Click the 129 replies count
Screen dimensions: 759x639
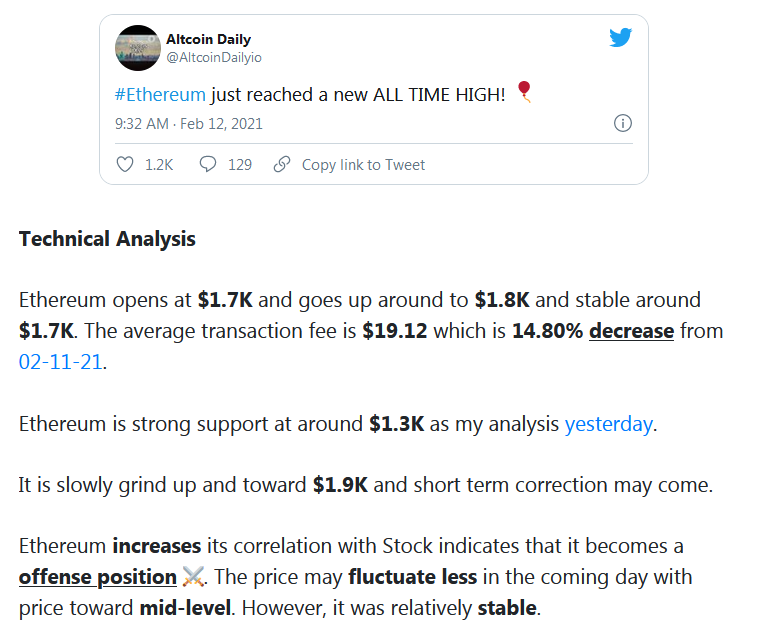tap(240, 165)
